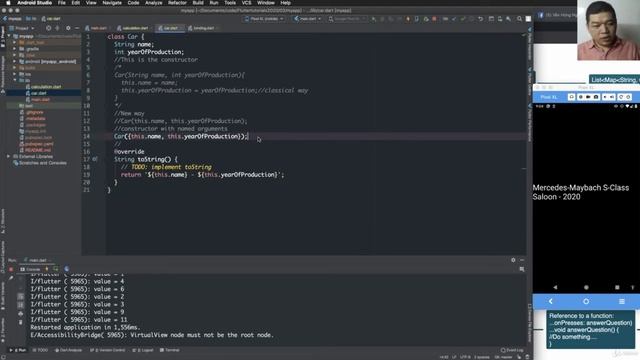
Task: Open the Terminal tool window
Action: 170,350
